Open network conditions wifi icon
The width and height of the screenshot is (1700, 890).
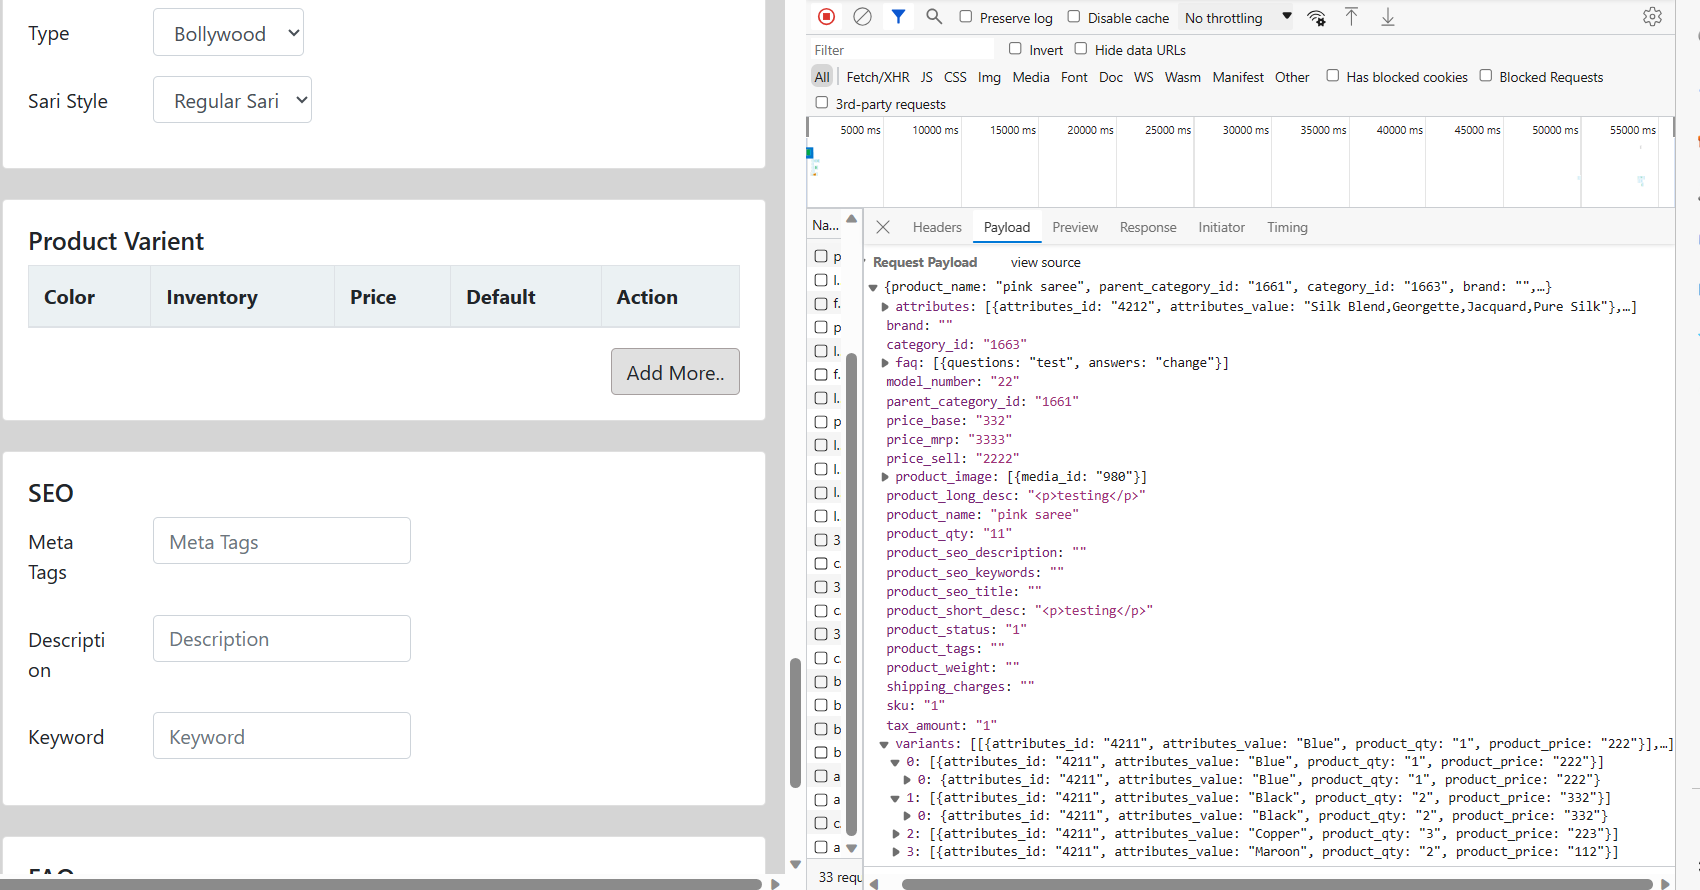pos(1316,17)
